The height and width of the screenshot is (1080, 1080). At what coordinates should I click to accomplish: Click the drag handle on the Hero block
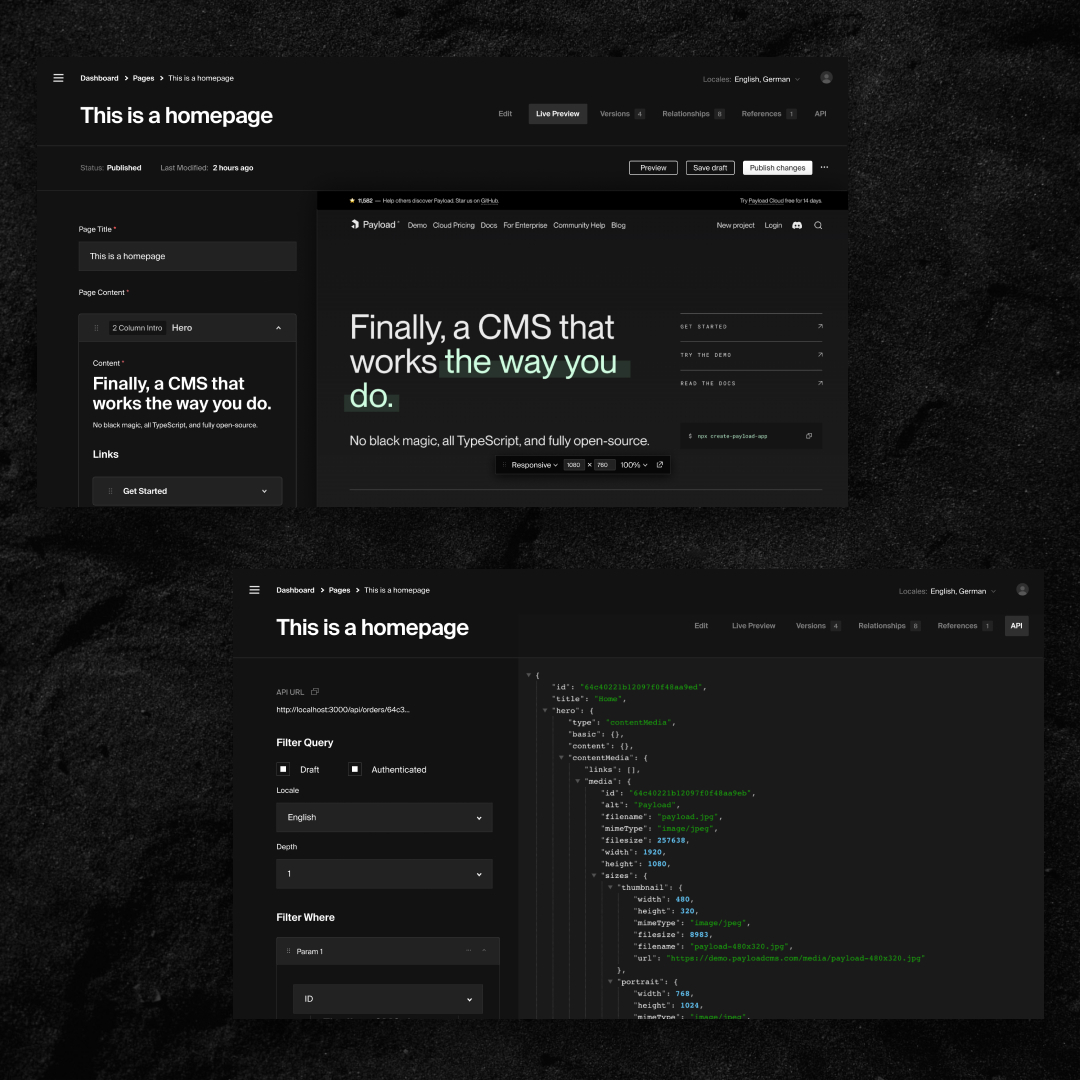(x=96, y=328)
